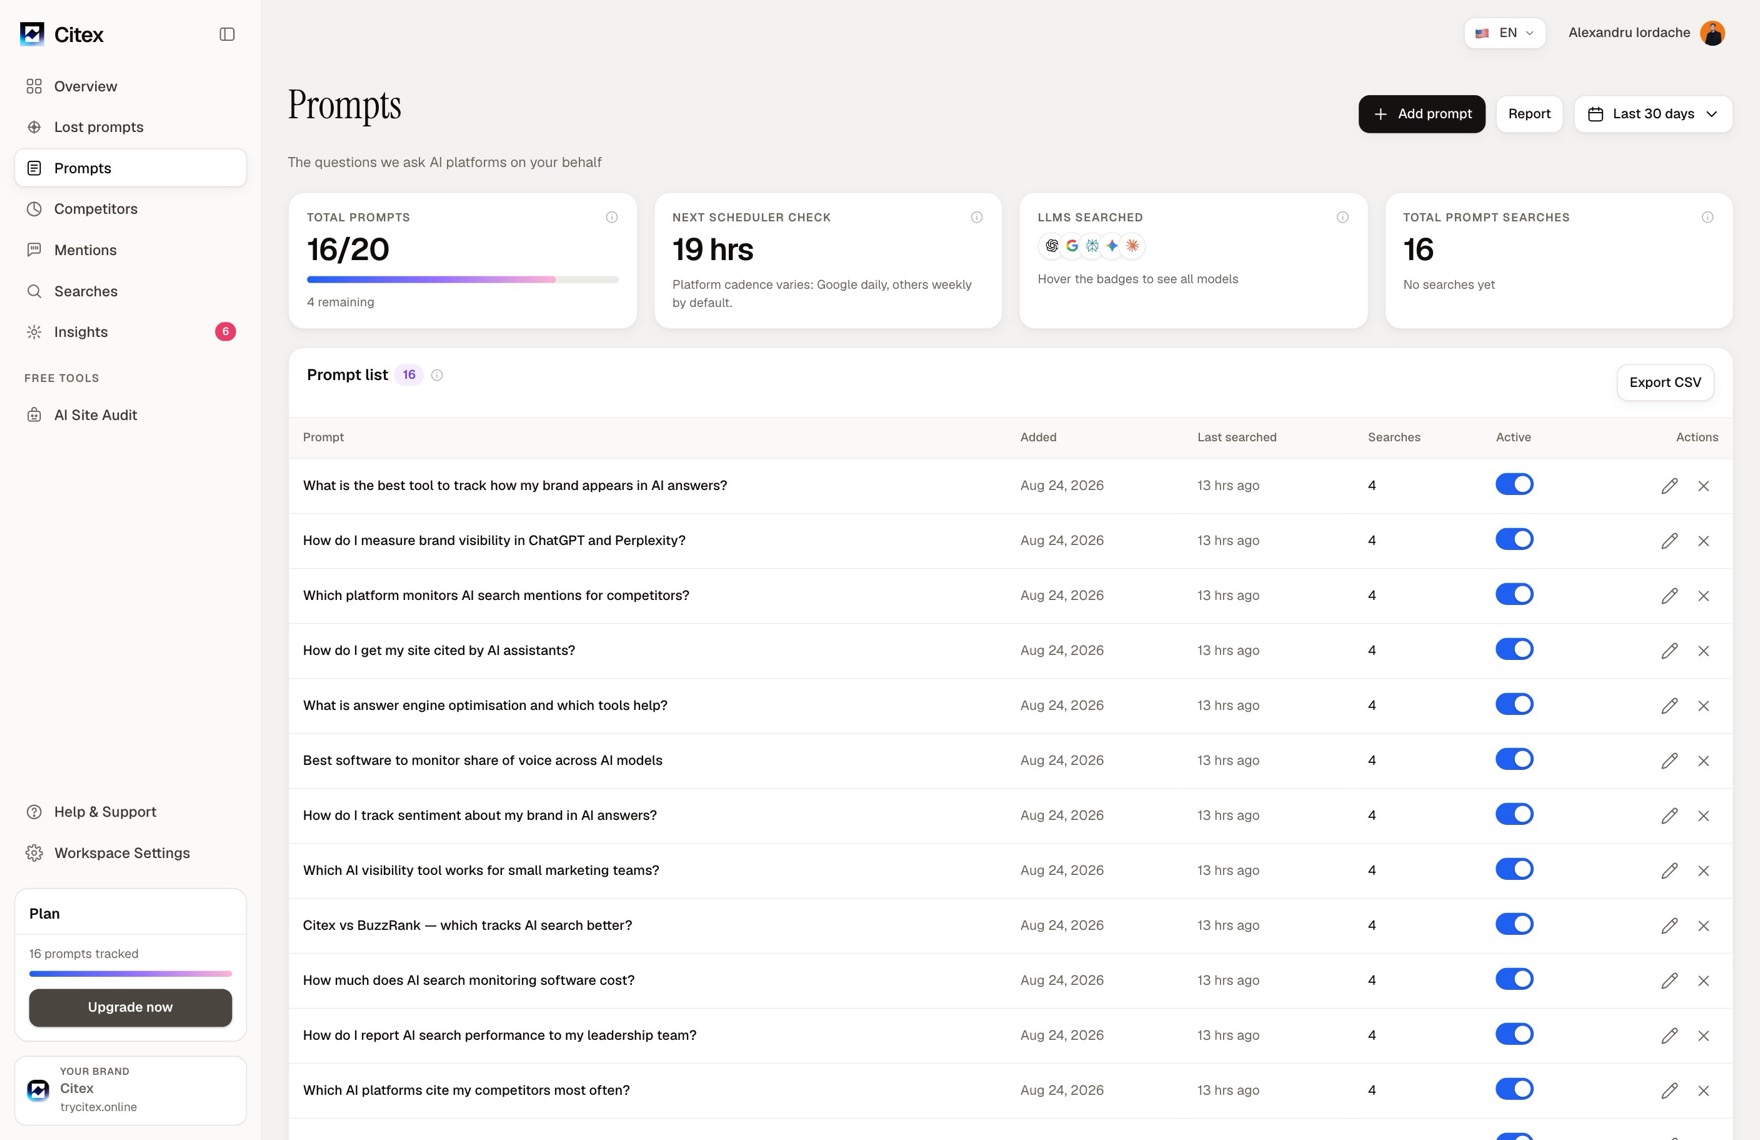Edit the 'track sentiment about my brand' prompt

[1669, 816]
